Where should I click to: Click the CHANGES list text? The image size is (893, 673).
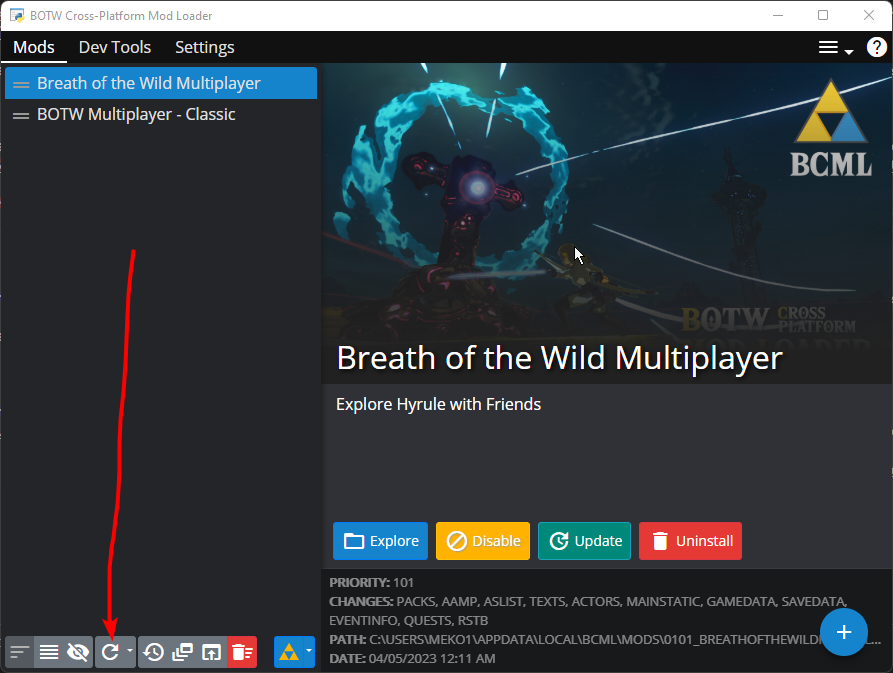(588, 611)
